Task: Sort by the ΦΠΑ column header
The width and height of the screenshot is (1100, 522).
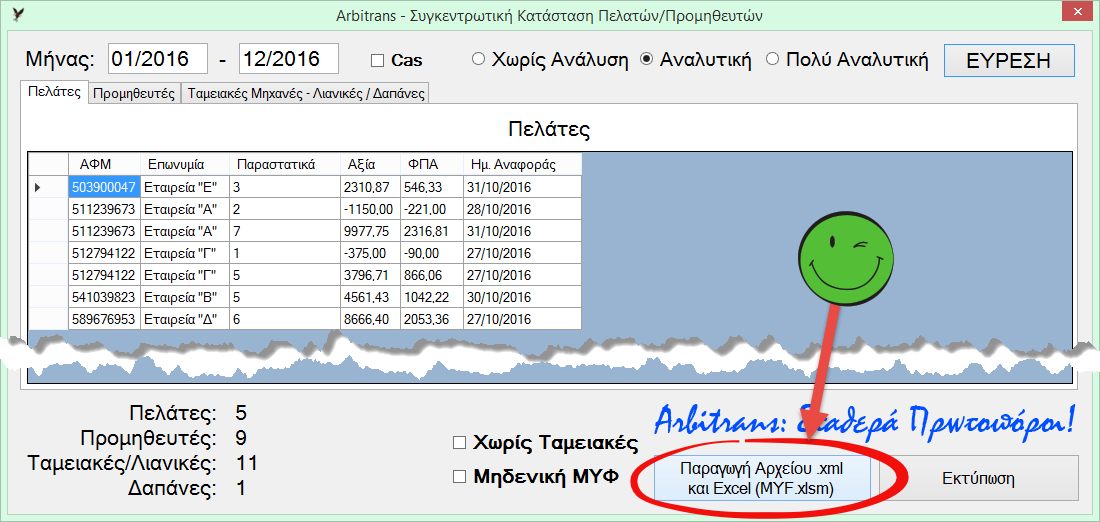Action: click(431, 165)
